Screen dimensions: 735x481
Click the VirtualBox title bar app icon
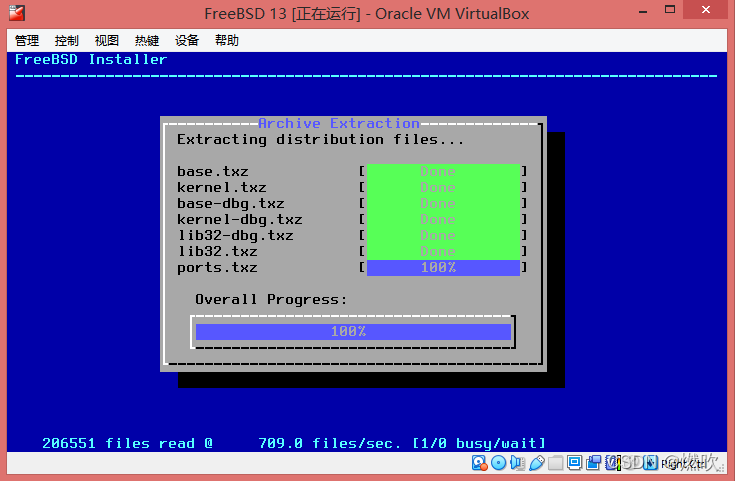17,13
